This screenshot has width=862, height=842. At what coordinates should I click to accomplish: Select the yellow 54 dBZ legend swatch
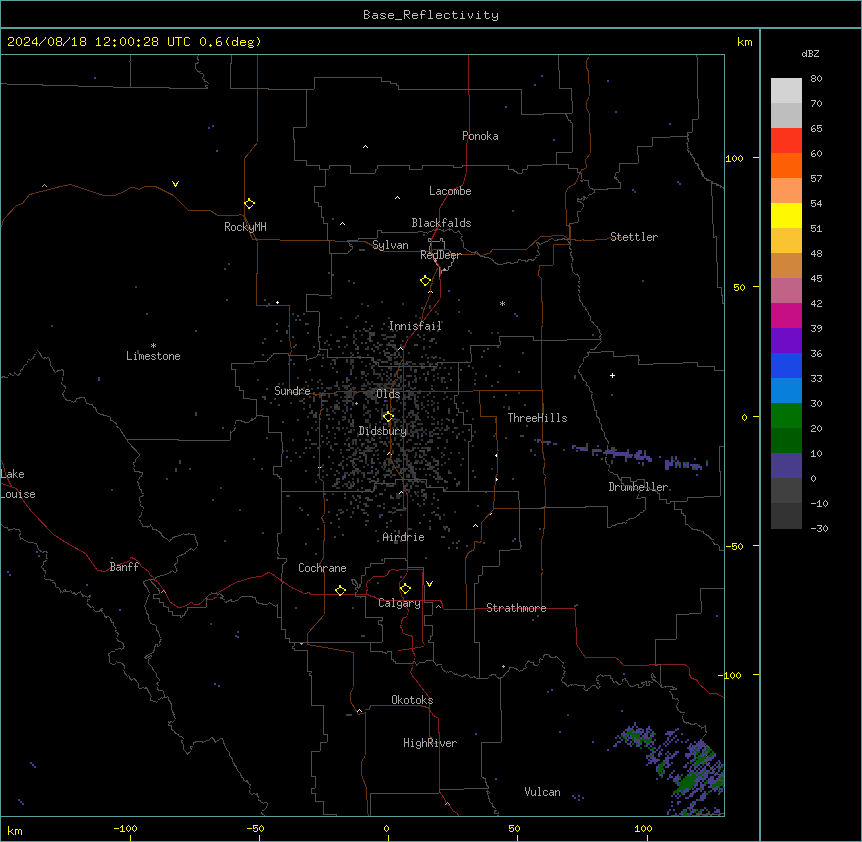tap(786, 215)
